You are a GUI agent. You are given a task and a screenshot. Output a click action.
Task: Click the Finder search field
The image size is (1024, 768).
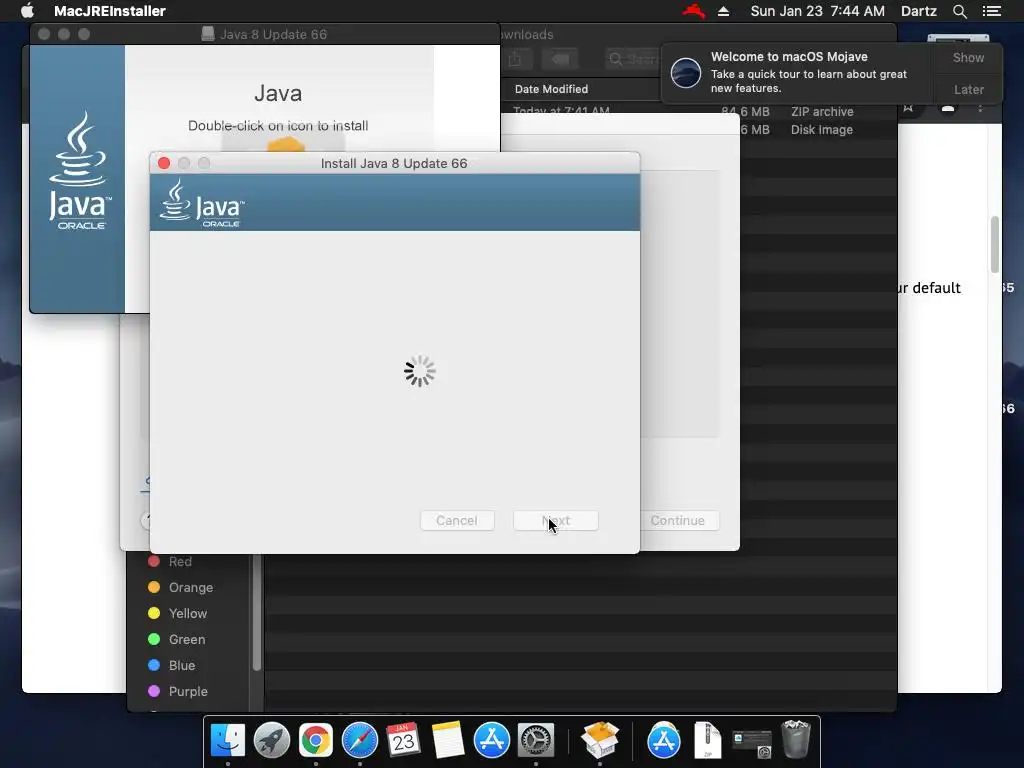633,59
